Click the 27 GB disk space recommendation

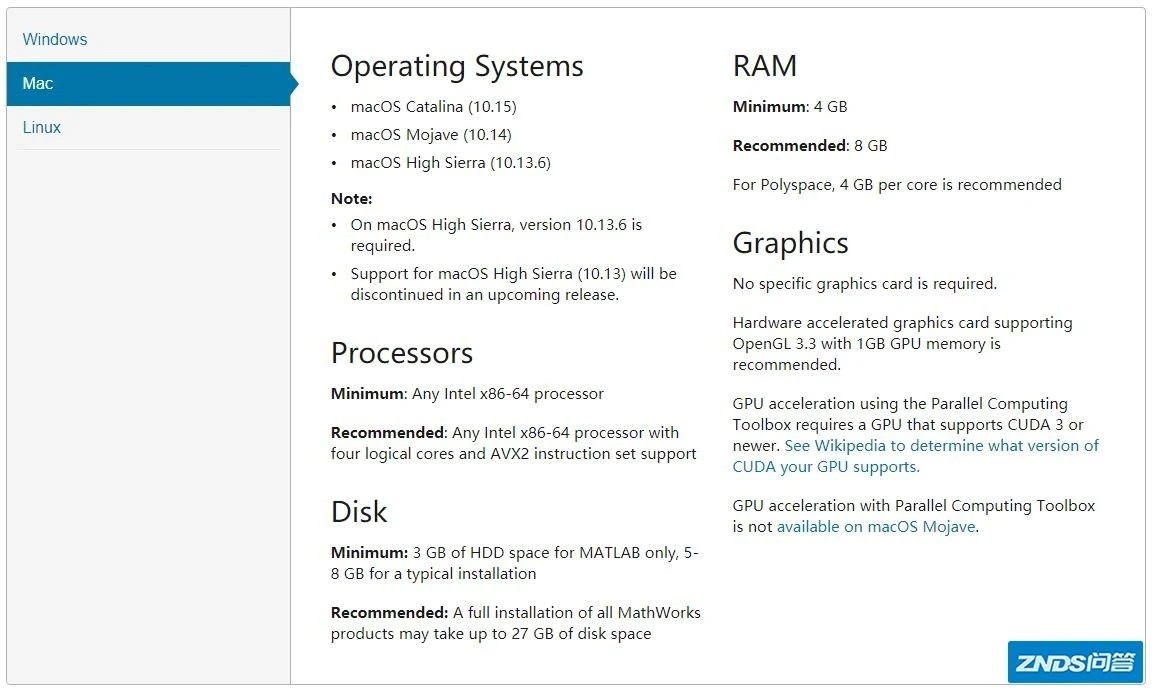pyautogui.click(x=515, y=623)
